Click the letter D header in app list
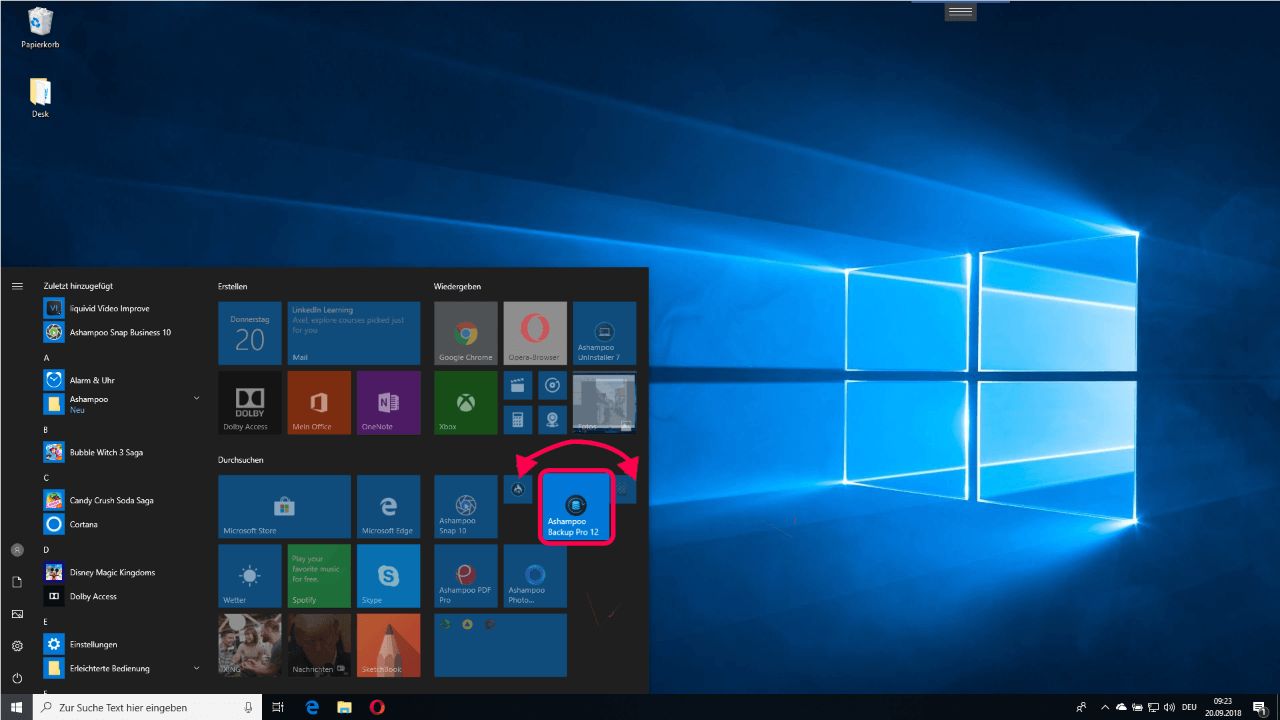The image size is (1280, 720). coord(46,549)
